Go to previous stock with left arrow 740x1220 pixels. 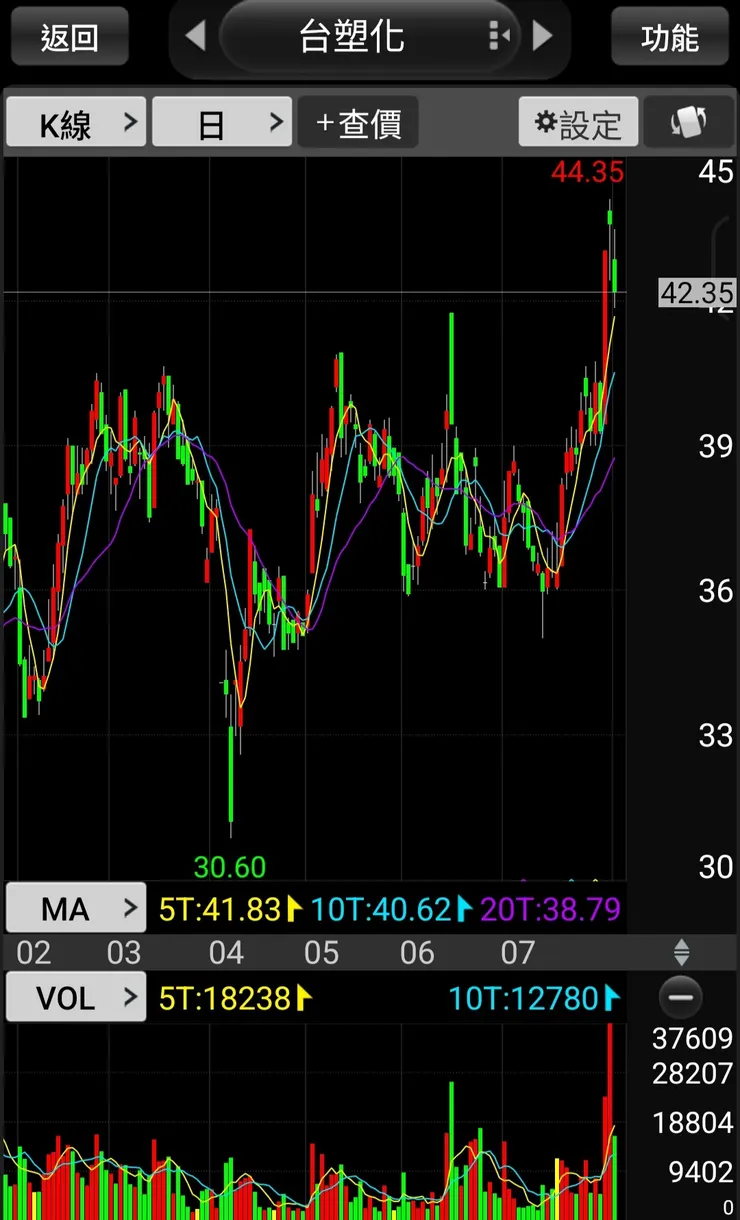[196, 37]
